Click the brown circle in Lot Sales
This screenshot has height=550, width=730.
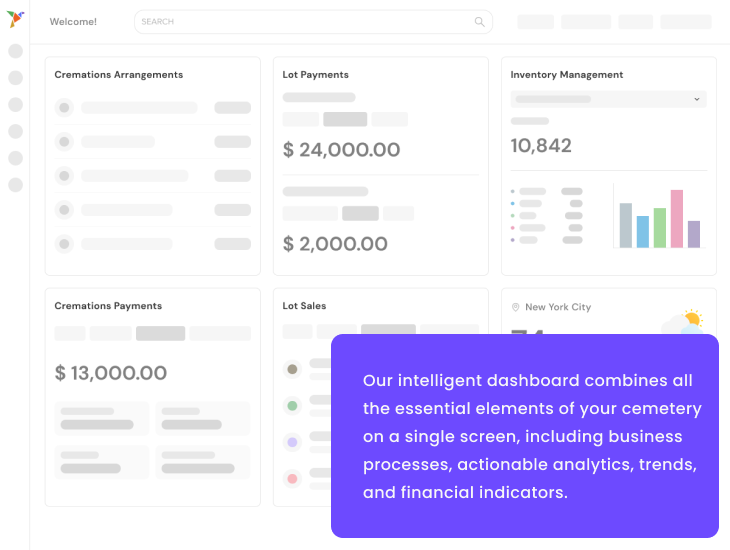(292, 369)
